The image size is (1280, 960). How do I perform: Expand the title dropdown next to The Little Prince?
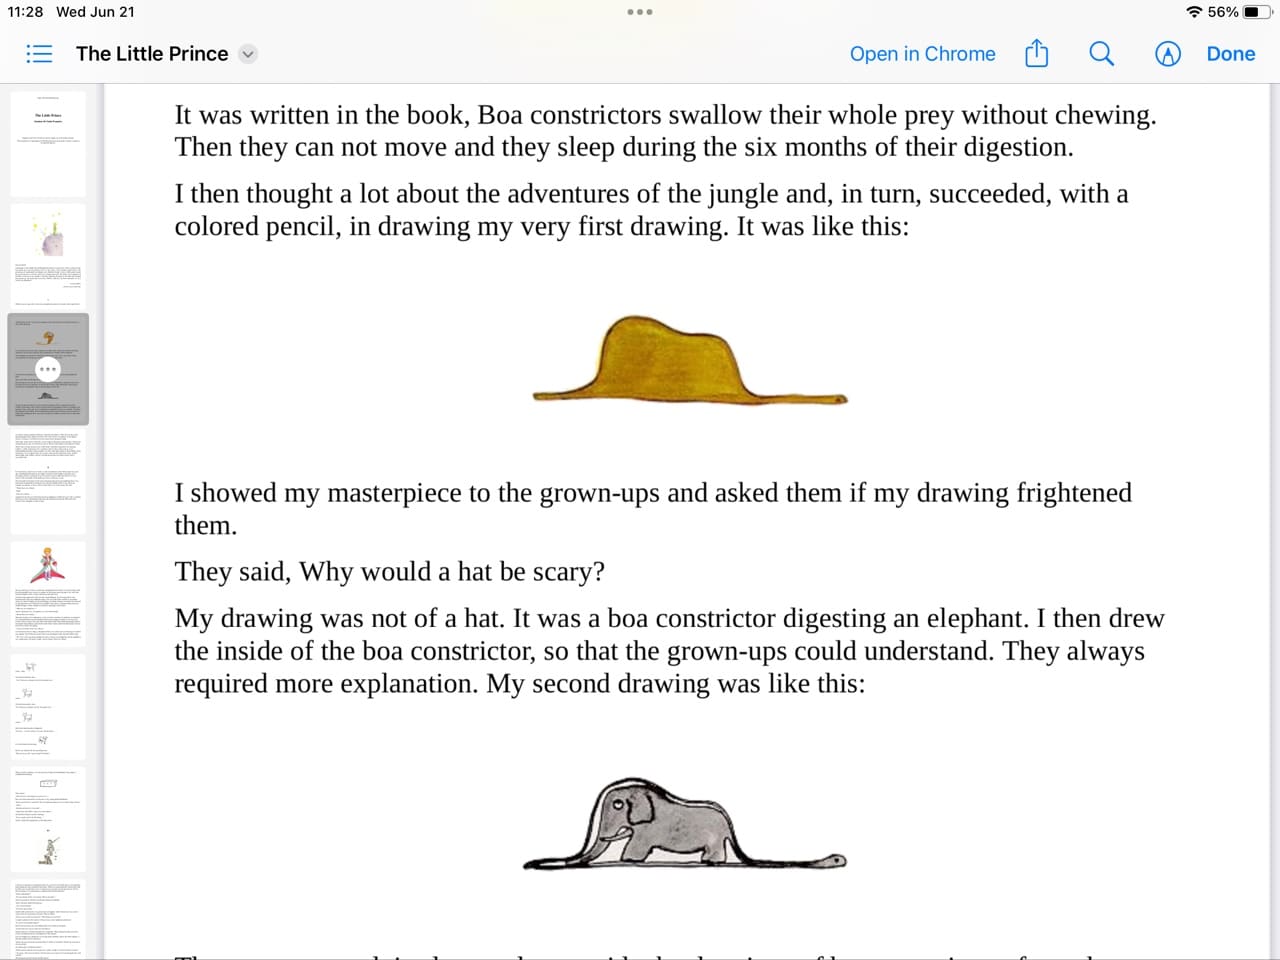point(247,54)
